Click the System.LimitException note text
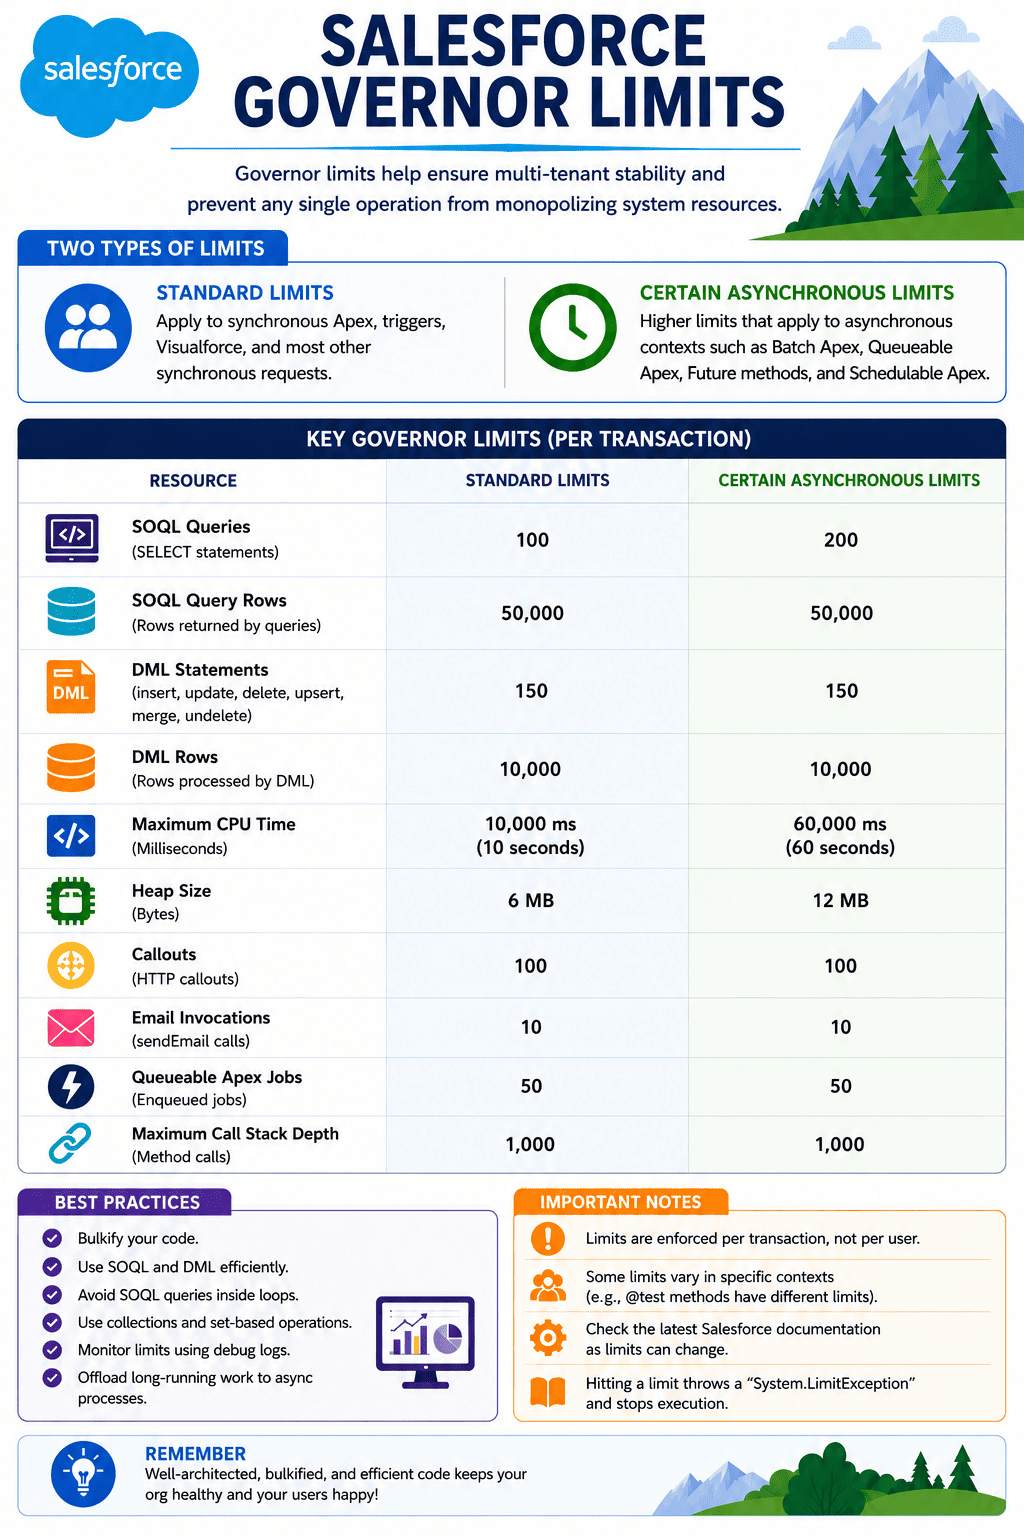 click(750, 1393)
